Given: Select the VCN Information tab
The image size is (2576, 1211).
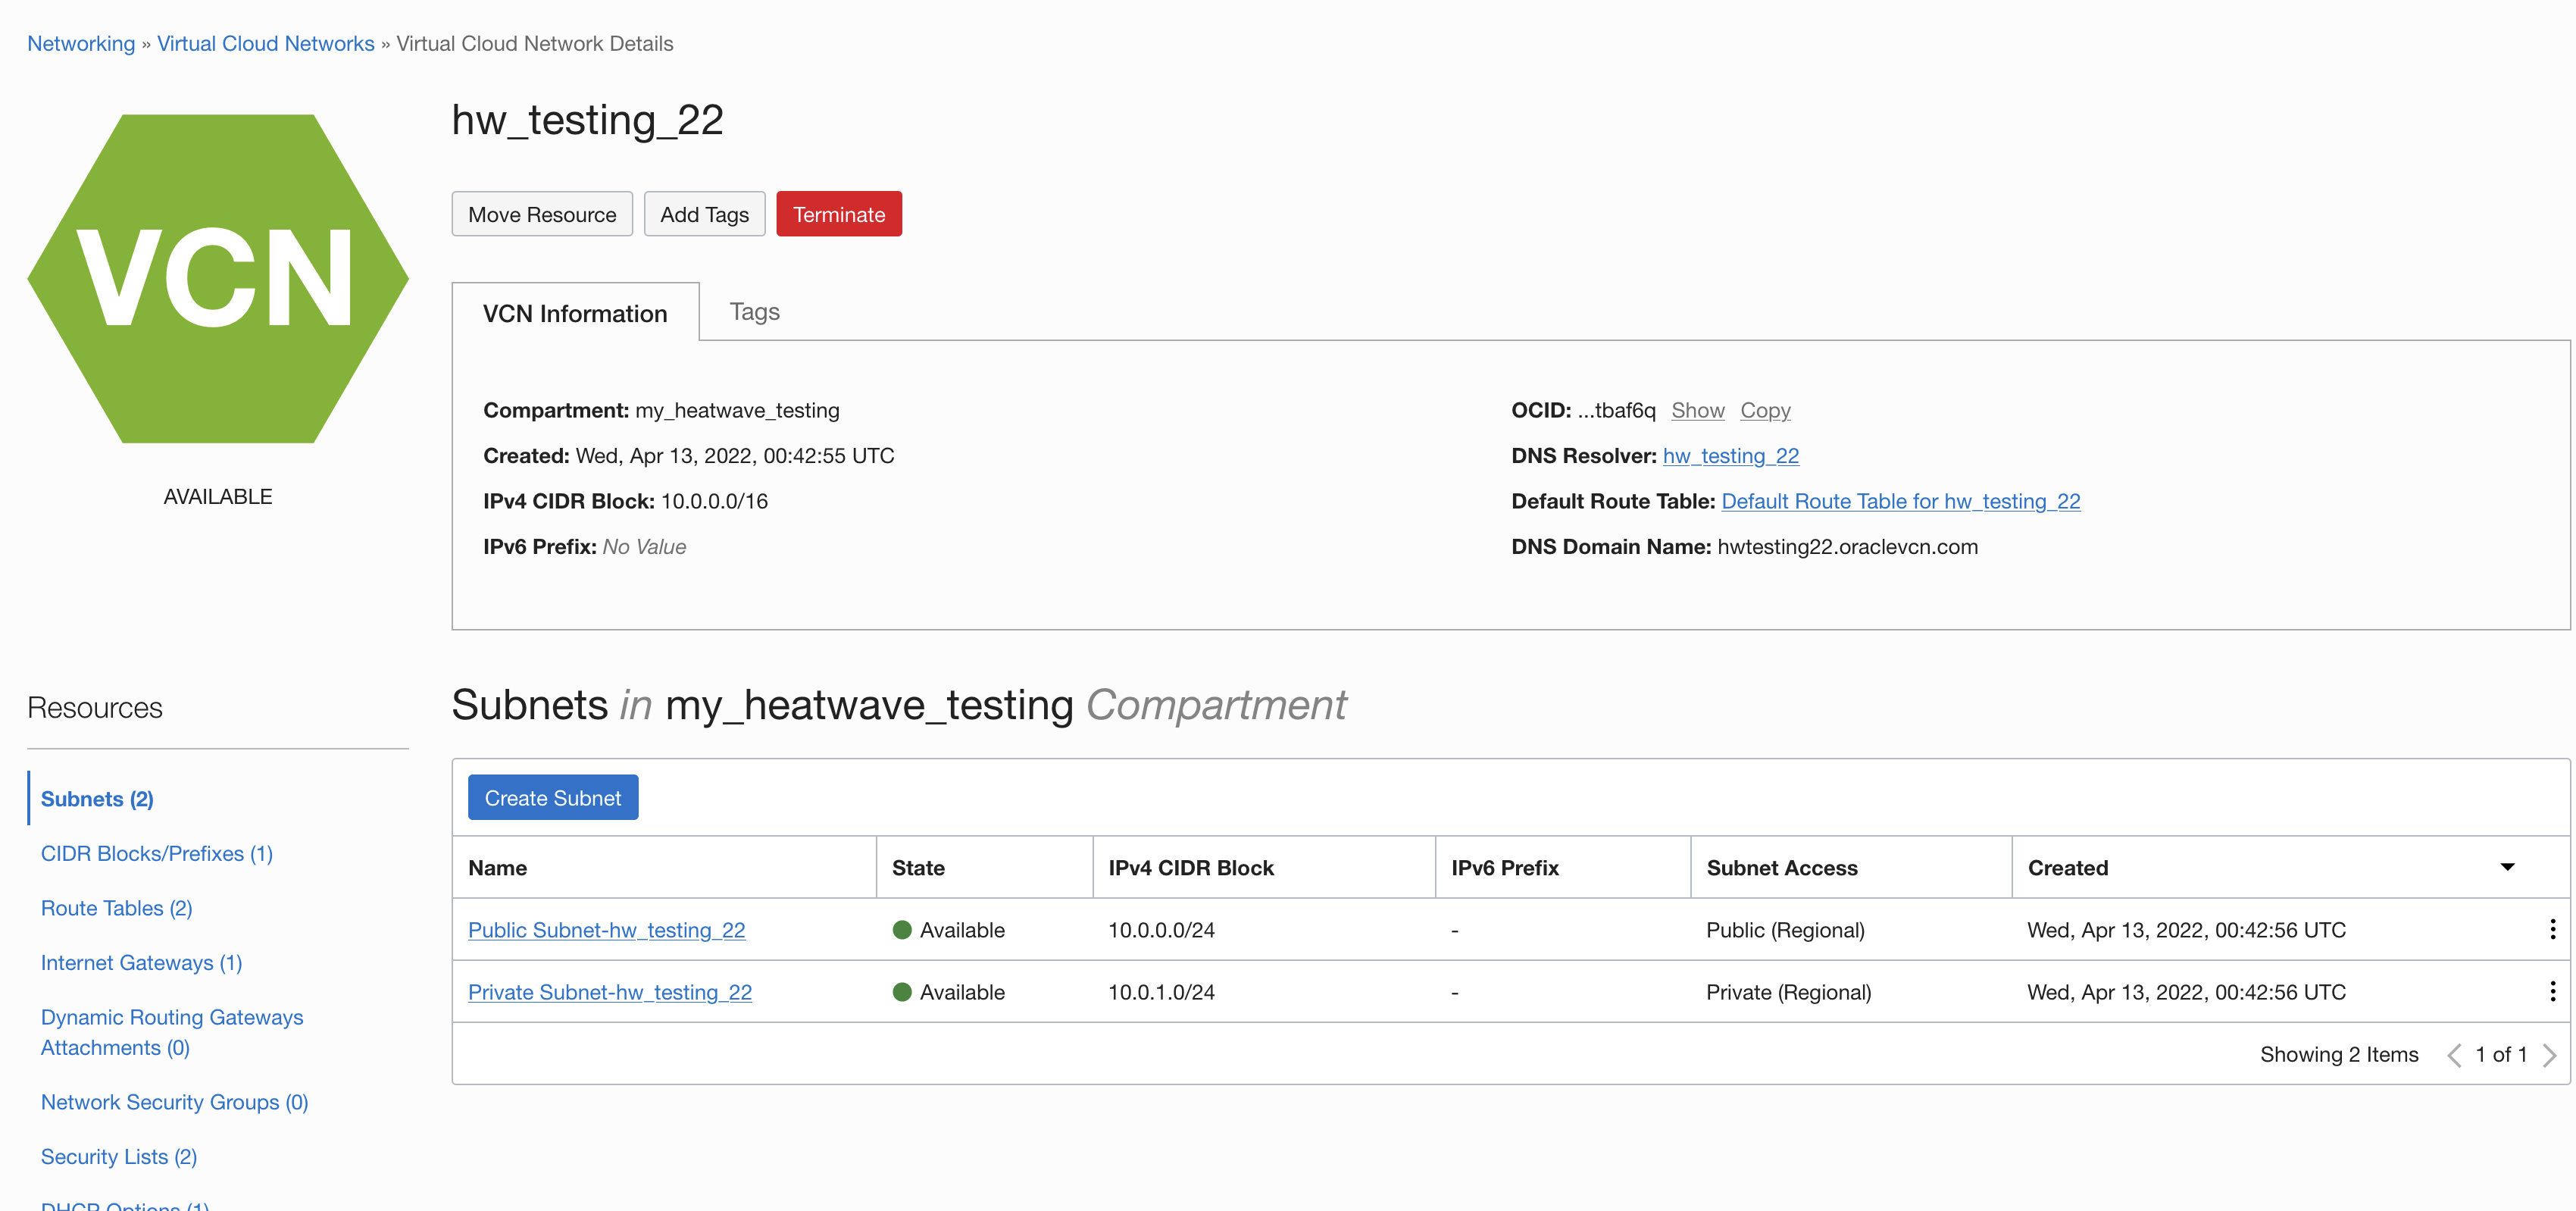Looking at the screenshot, I should click(x=575, y=313).
